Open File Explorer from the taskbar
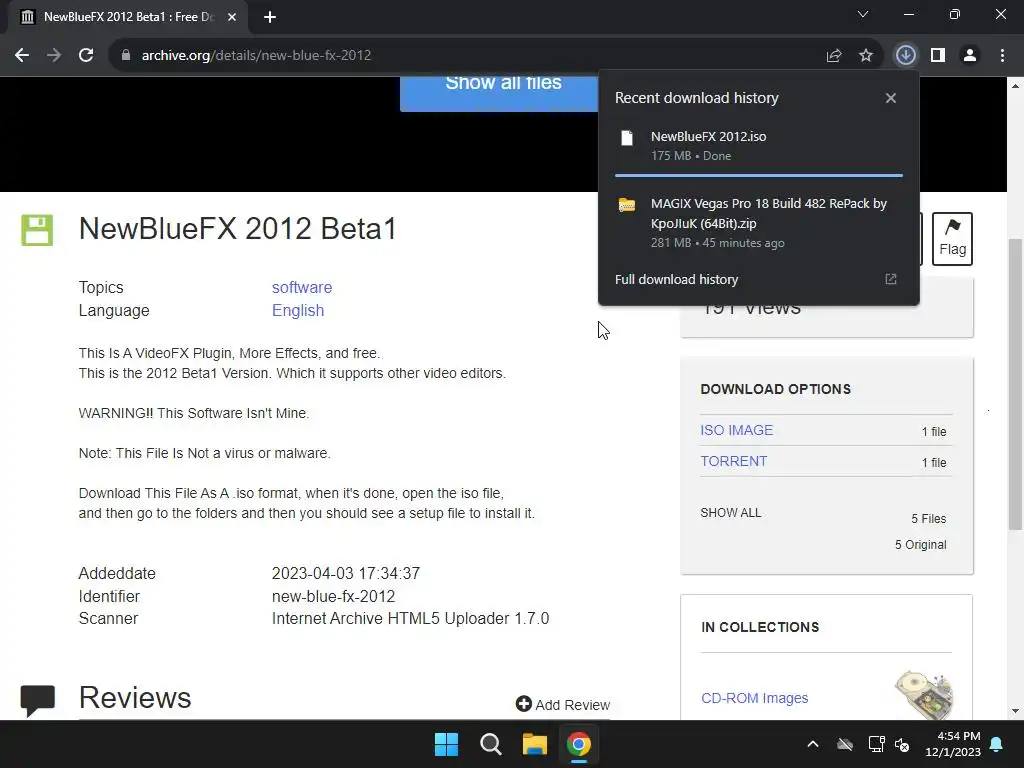 (x=534, y=744)
